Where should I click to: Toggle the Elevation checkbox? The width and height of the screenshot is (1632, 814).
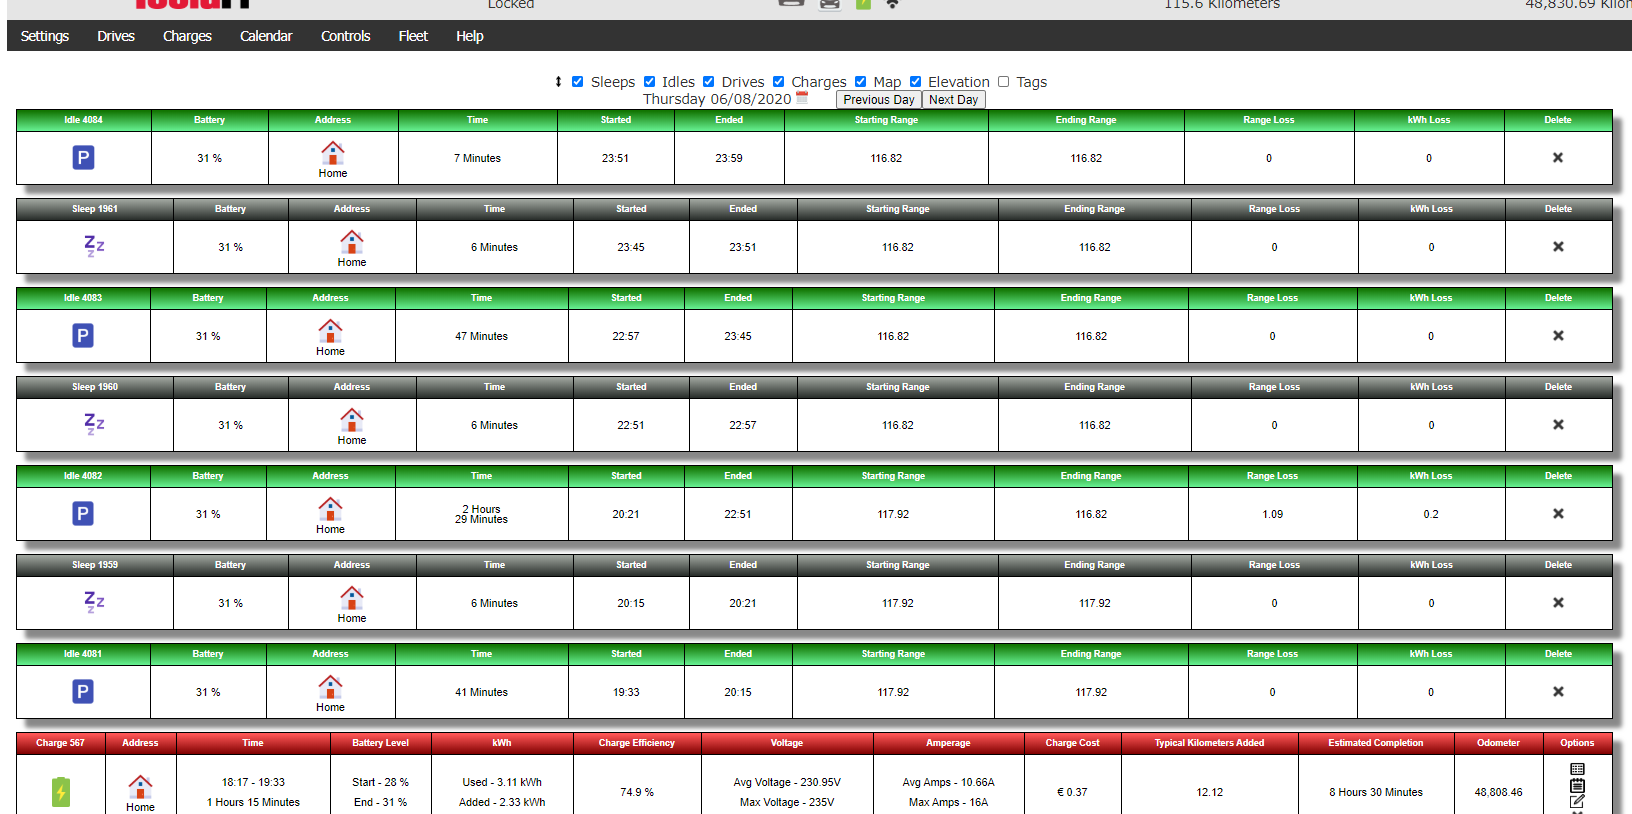tap(915, 82)
